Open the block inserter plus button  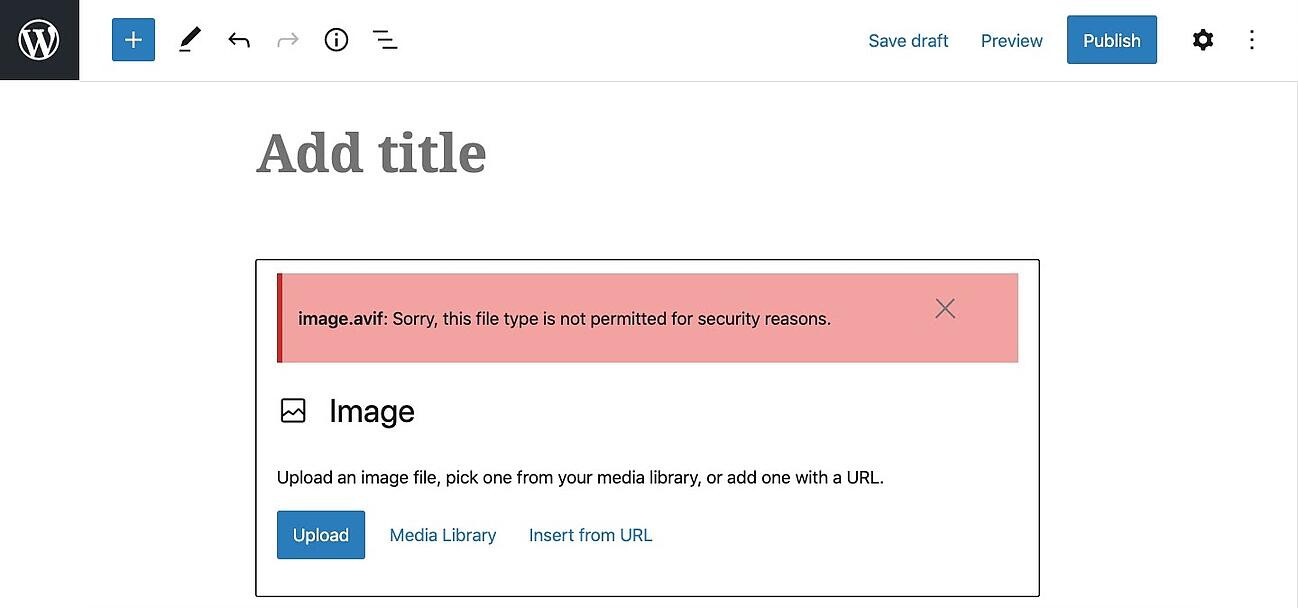[x=133, y=40]
